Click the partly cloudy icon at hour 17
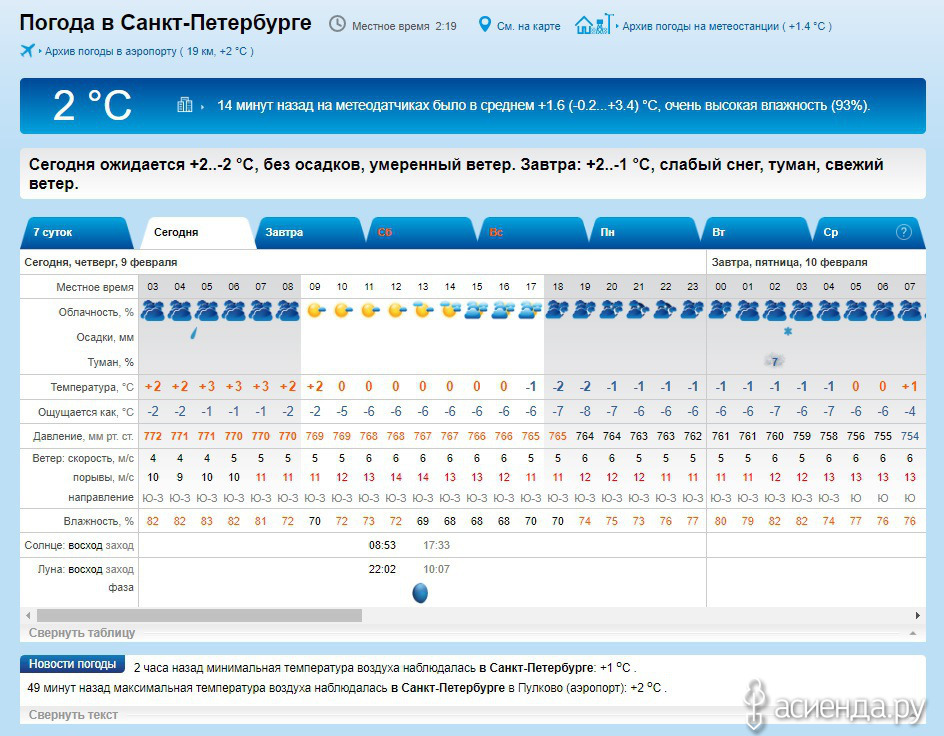This screenshot has height=736, width=944. pyautogui.click(x=530, y=311)
